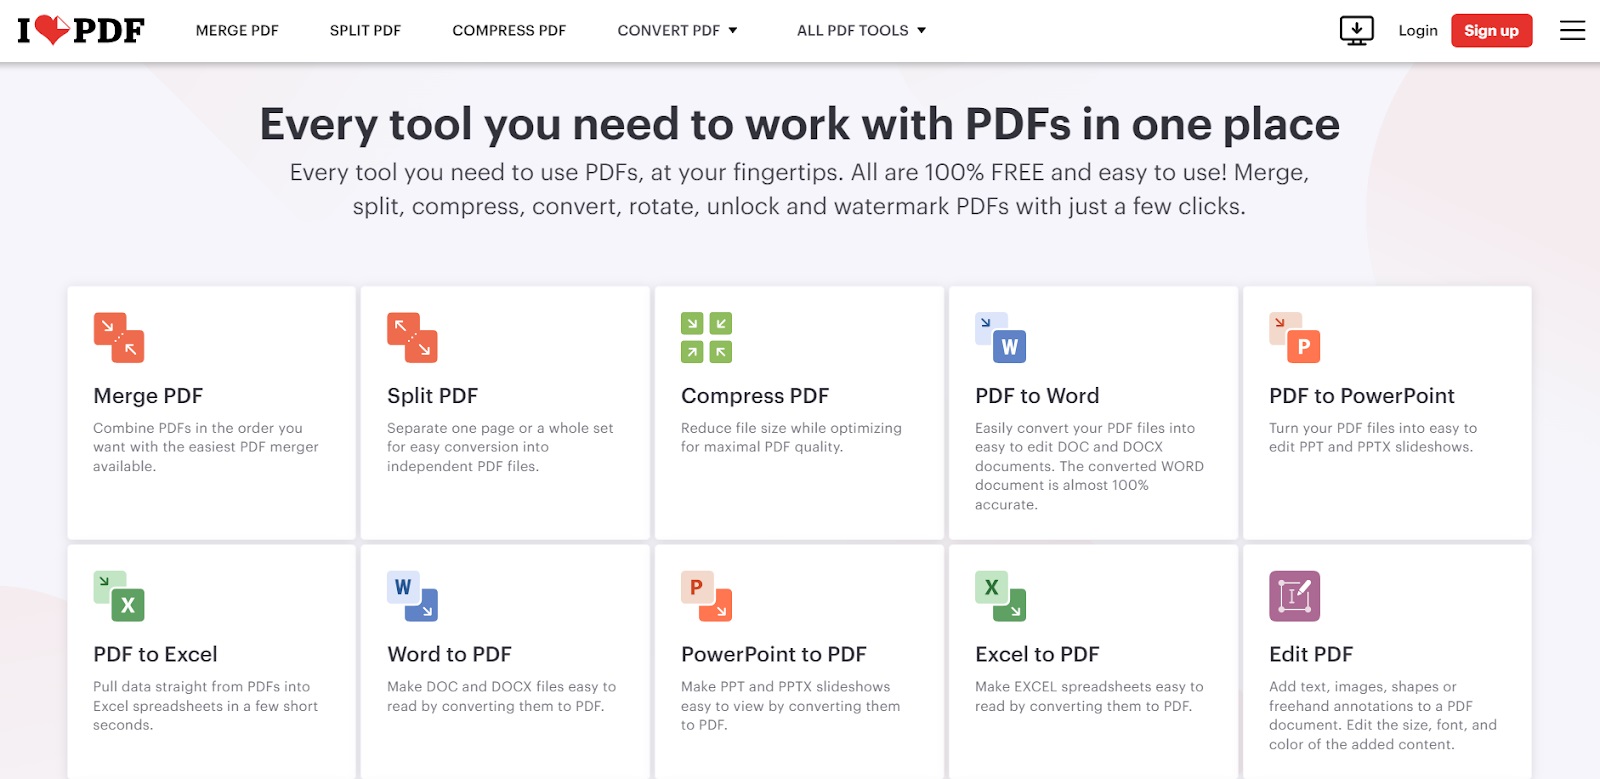Open the Excel to PDF icon
Viewport: 1600px width, 779px height.
[x=1000, y=596]
